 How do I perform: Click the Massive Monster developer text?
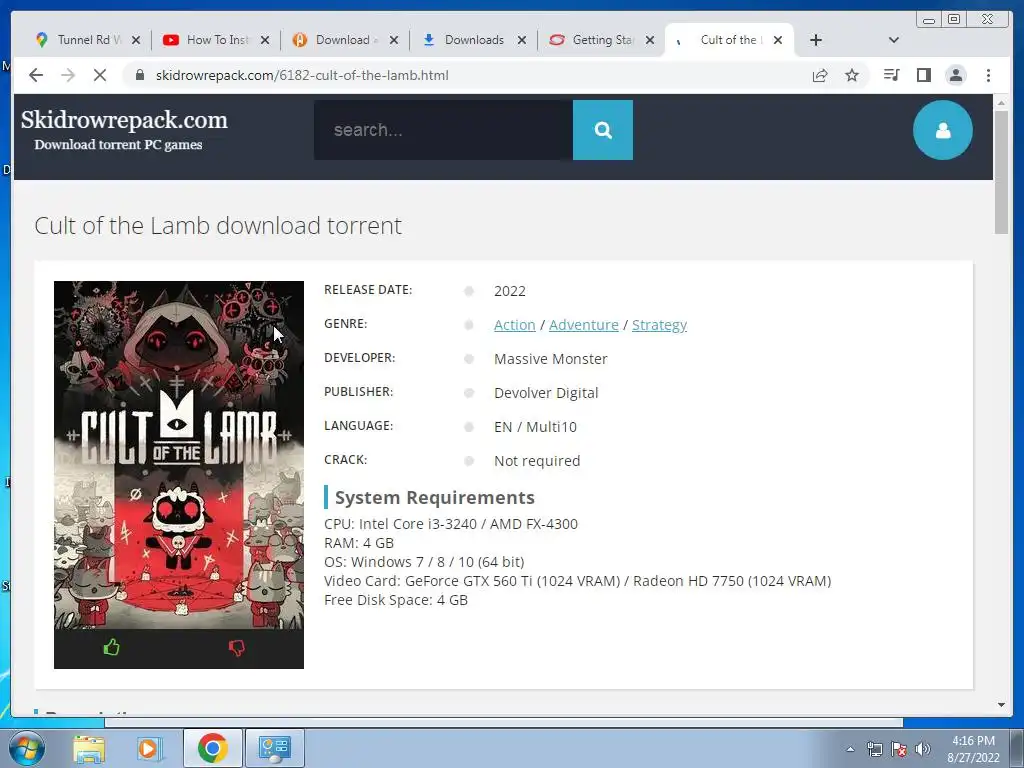coord(551,359)
